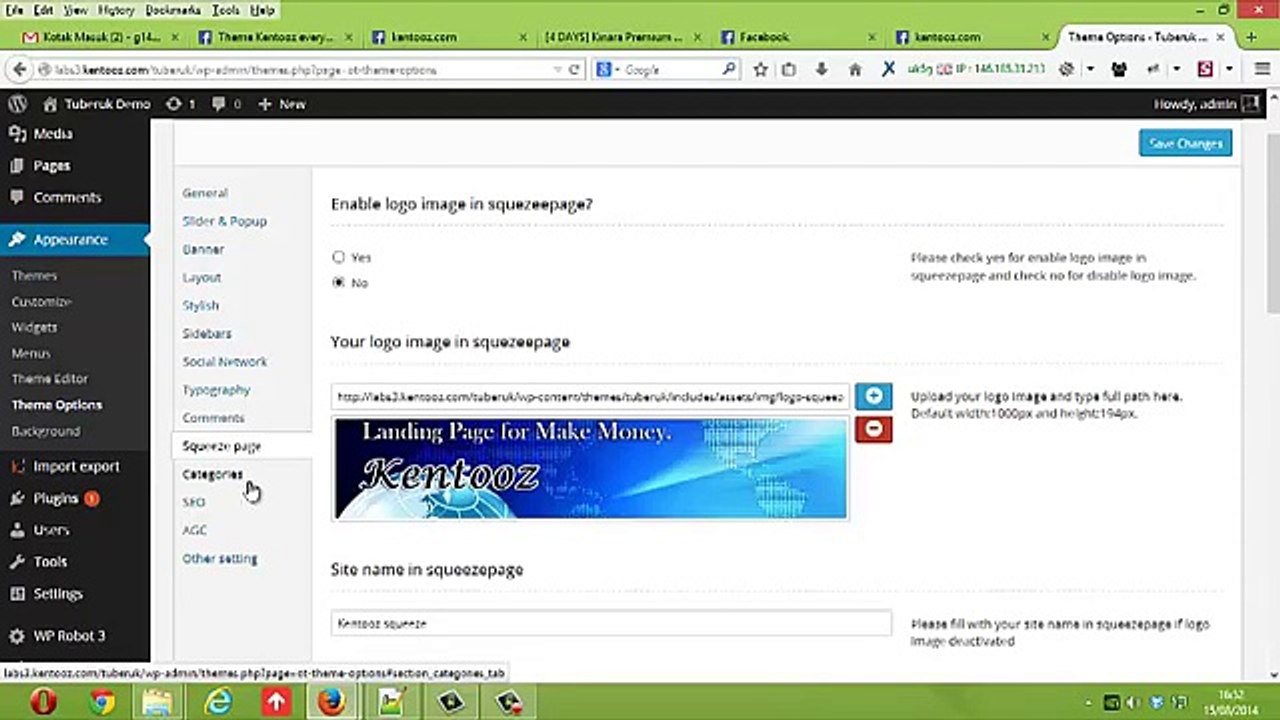Click New in the admin bar
Viewport: 1280px width, 720px height.
[282, 104]
